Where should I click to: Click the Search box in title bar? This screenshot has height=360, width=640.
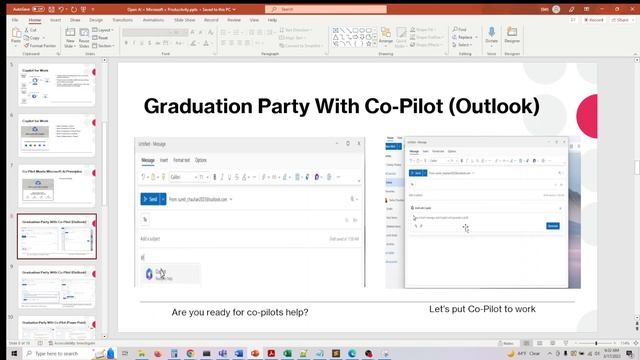(x=326, y=9)
